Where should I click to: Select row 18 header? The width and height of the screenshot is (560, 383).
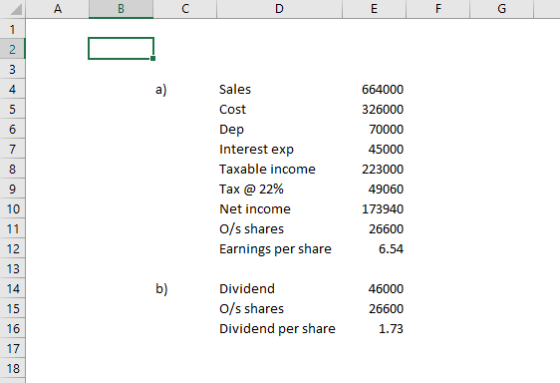point(12,368)
